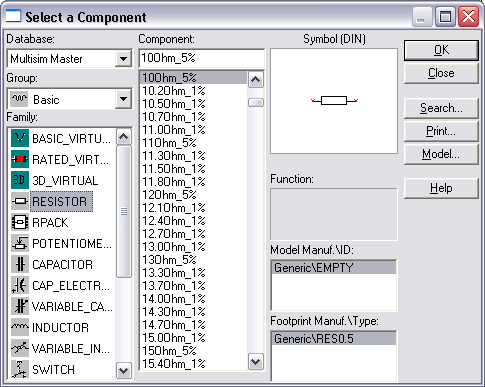
Task: Pick the VARIABLE_INDUCTOR family icon
Action: [x=20, y=348]
